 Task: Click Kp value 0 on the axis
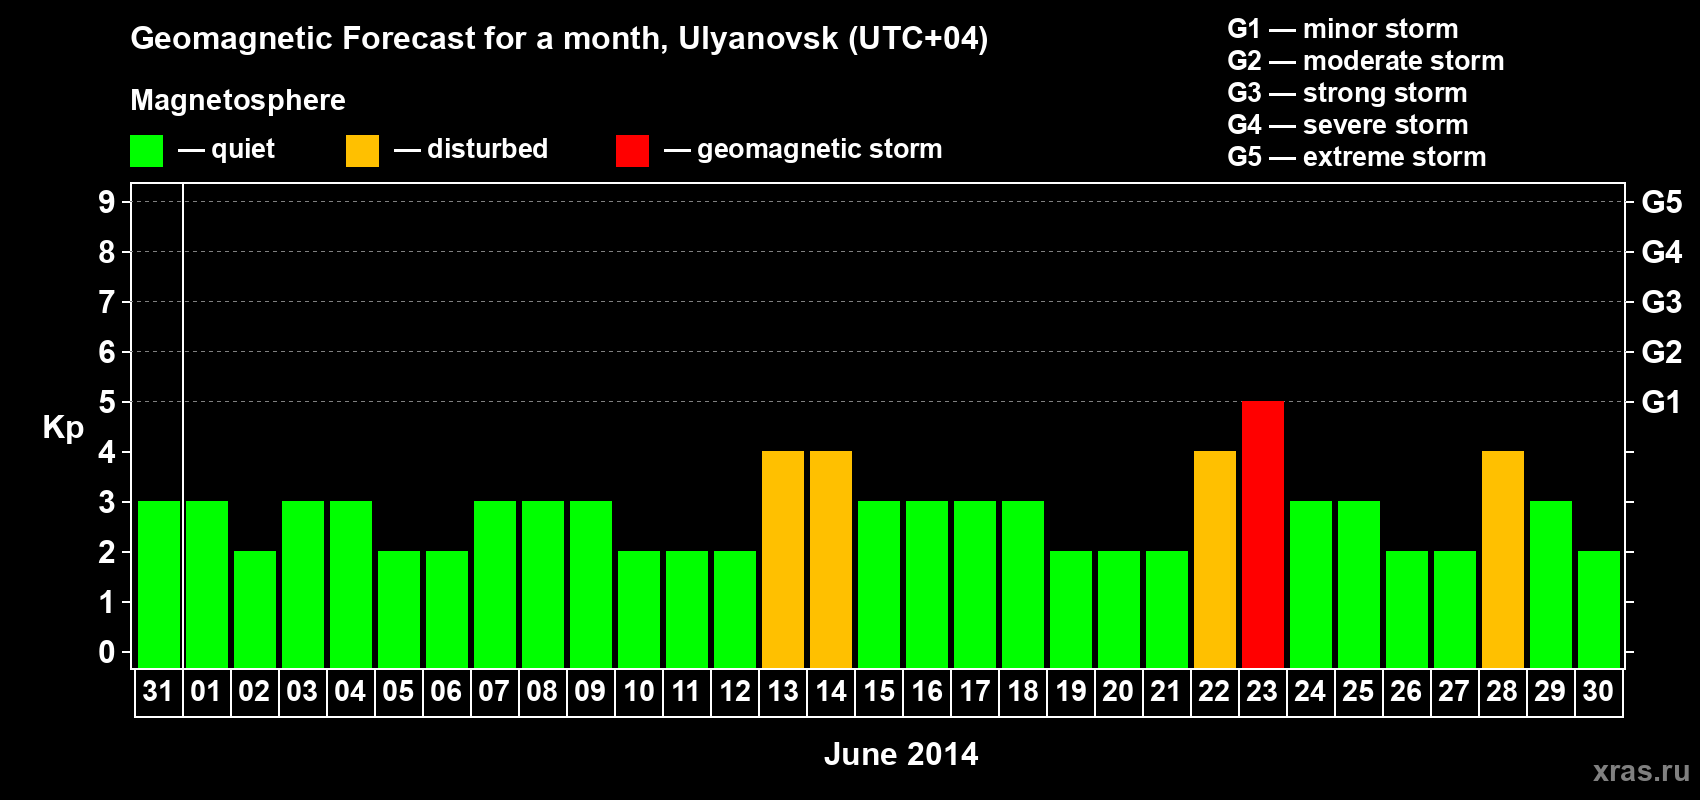click(x=107, y=652)
